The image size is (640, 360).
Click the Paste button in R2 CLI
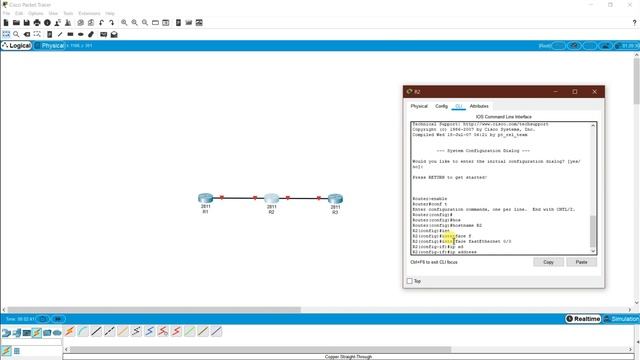point(582,262)
